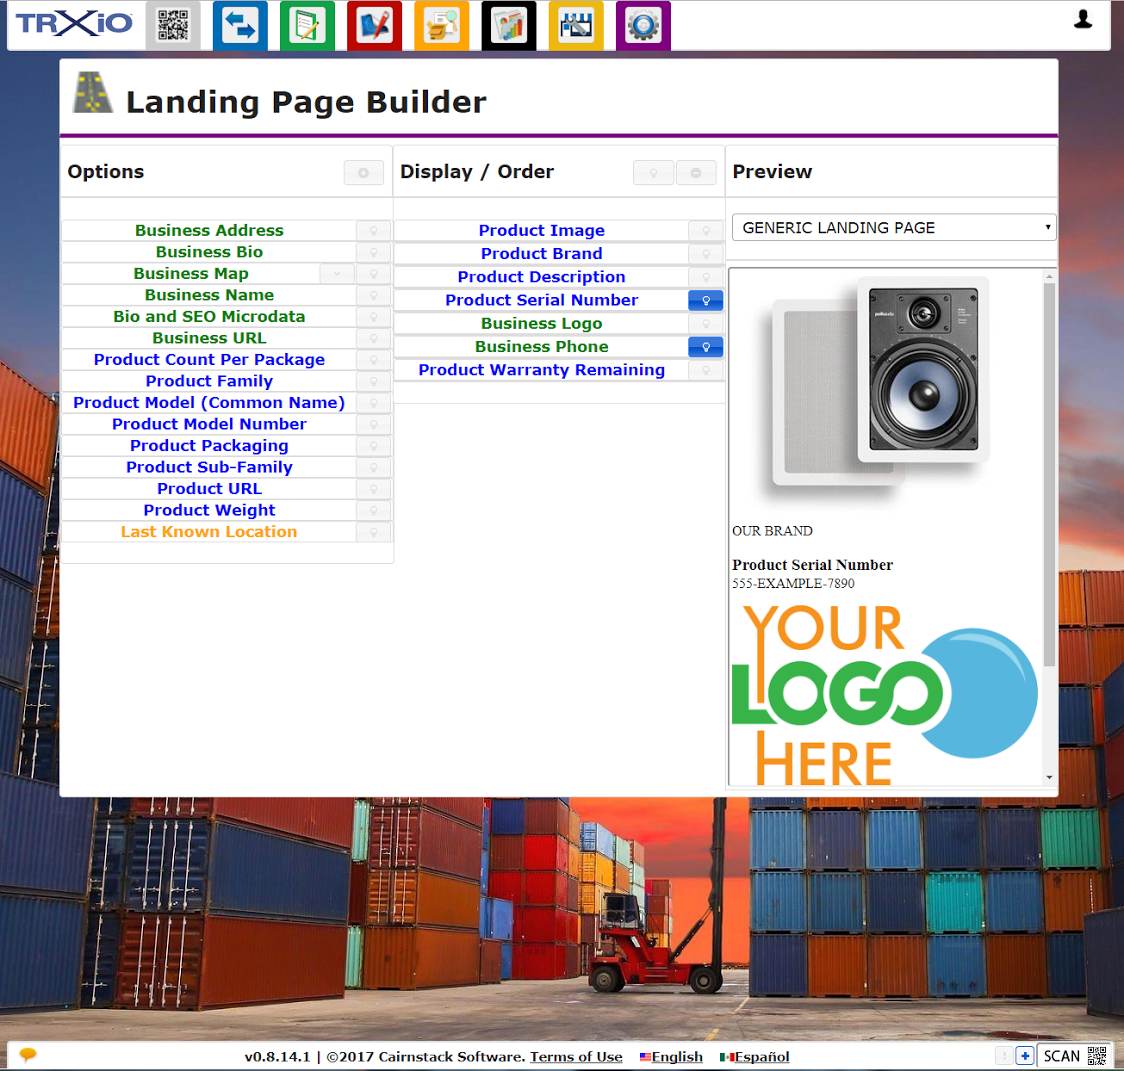This screenshot has height=1071, width=1124.
Task: Open the GENERIC LANDING PAGE dropdown
Action: pos(893,228)
